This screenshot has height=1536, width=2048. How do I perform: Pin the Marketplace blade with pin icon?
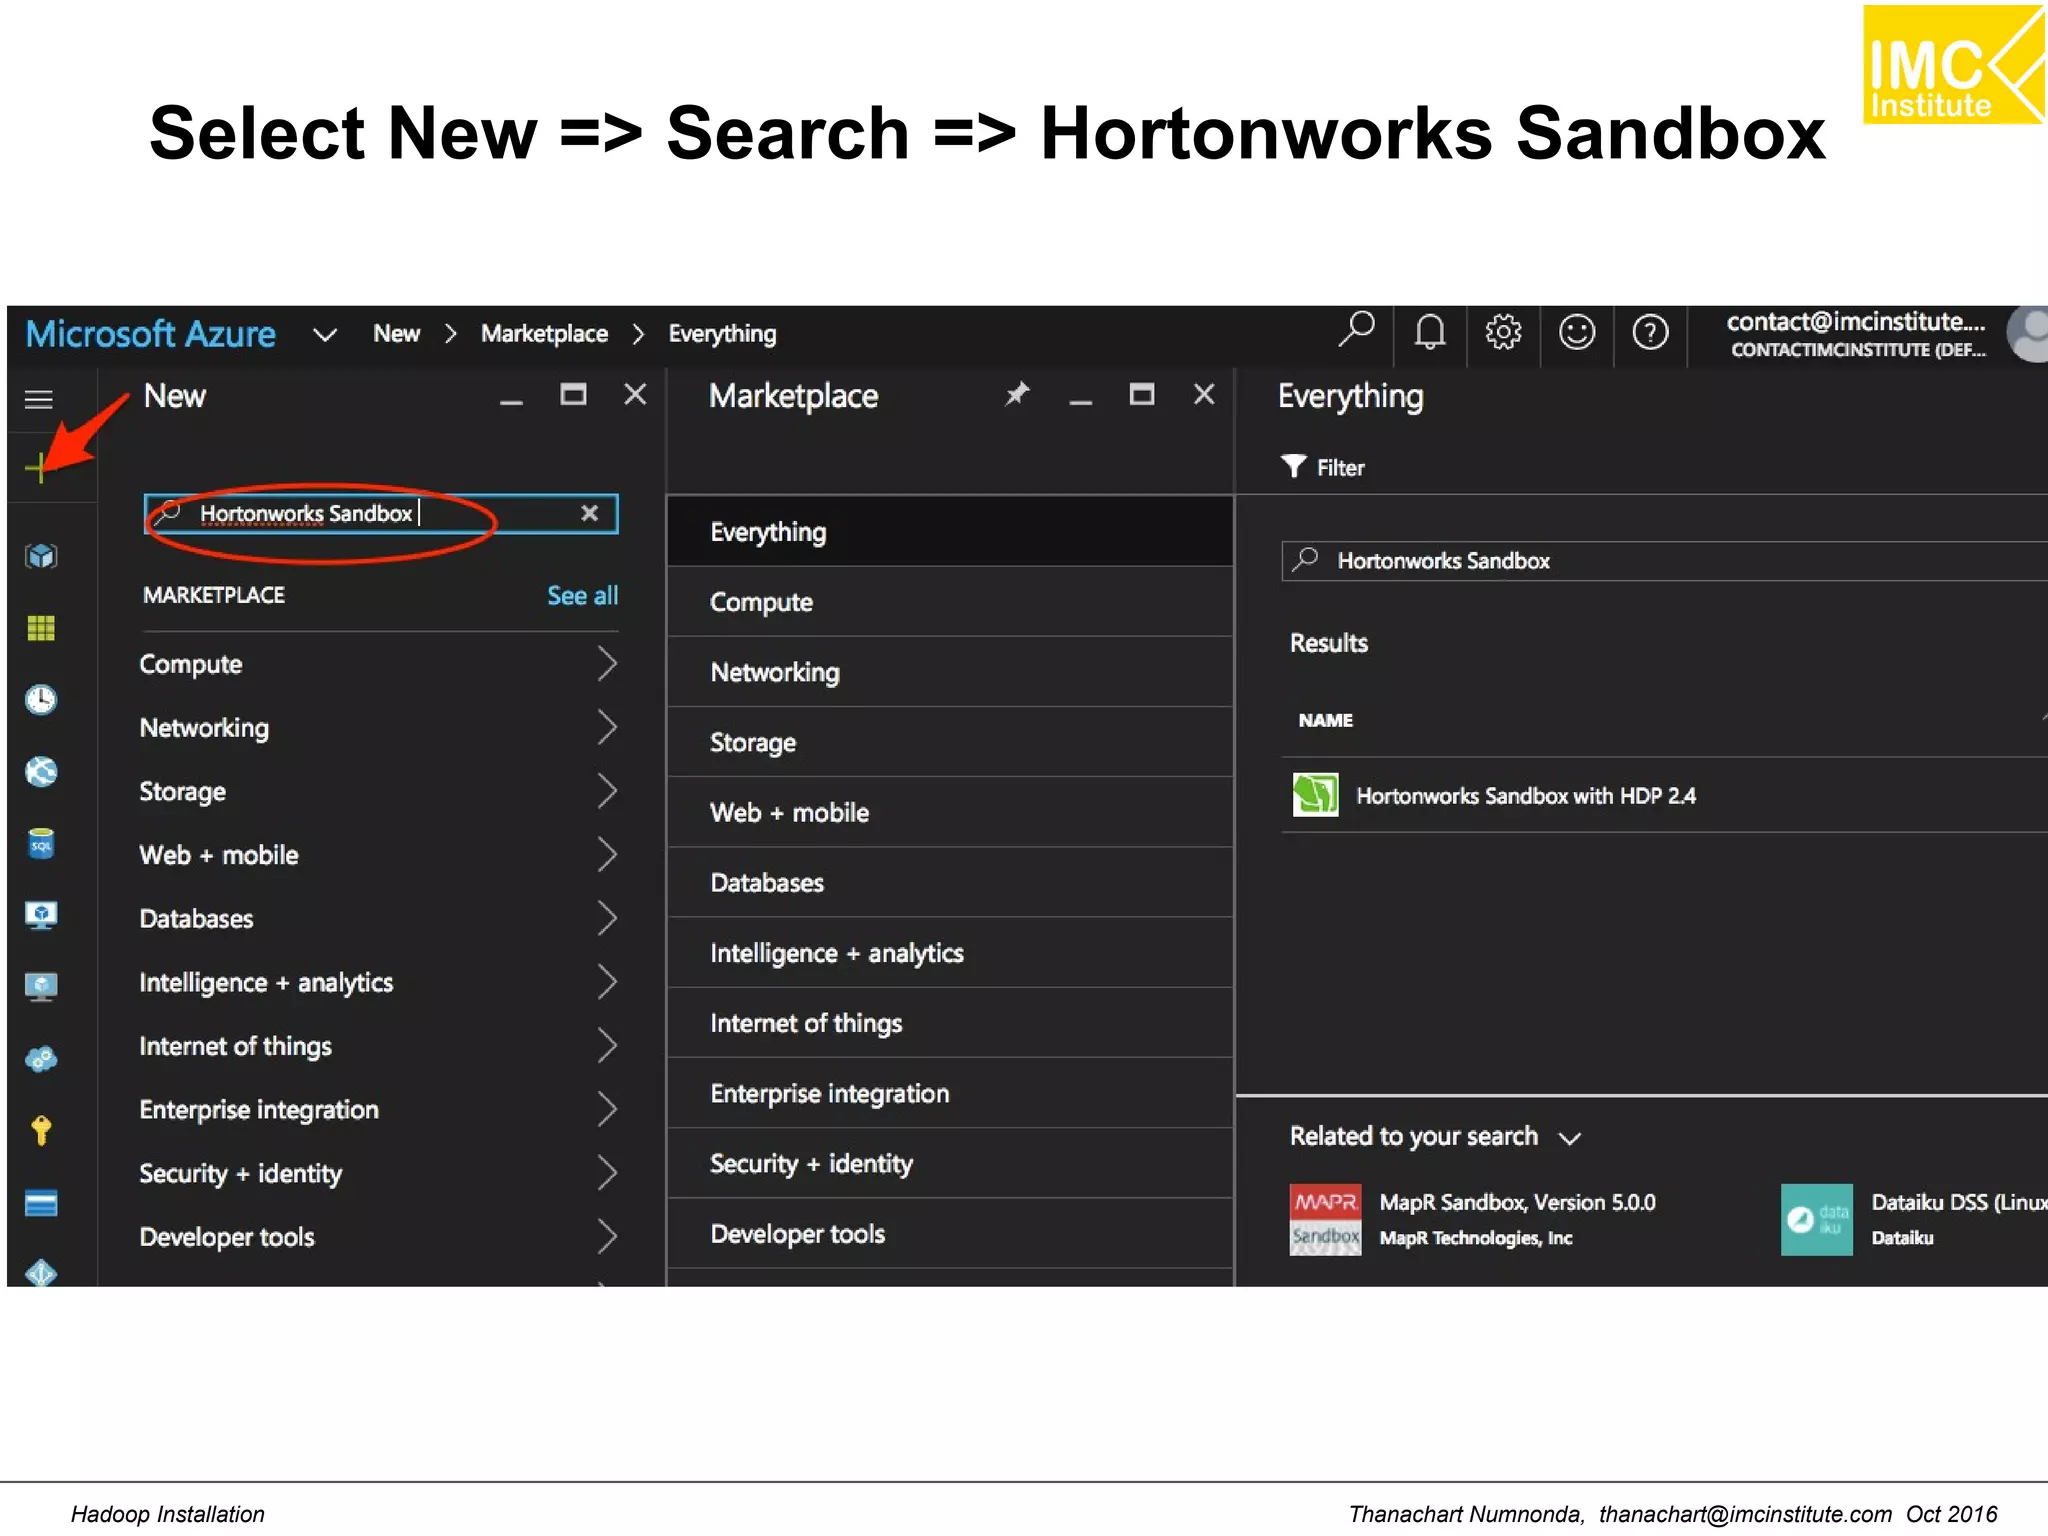1017,394
